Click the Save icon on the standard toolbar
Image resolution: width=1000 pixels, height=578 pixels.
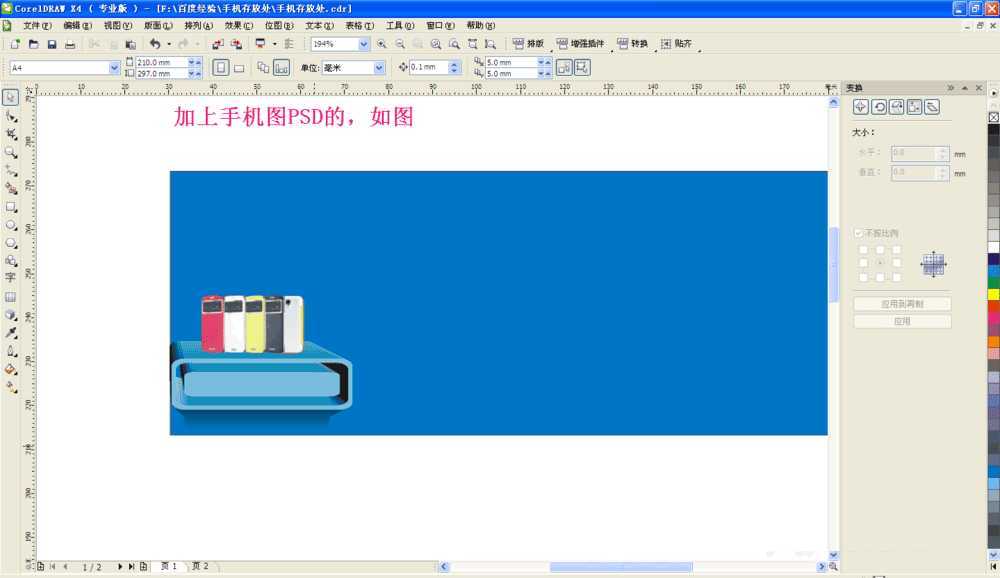[52, 43]
